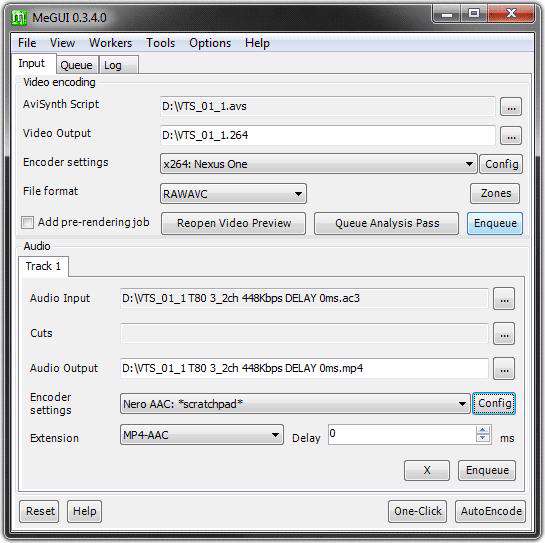The height and width of the screenshot is (543, 545).
Task: Launch the One-Click encoder
Action: coord(417,511)
